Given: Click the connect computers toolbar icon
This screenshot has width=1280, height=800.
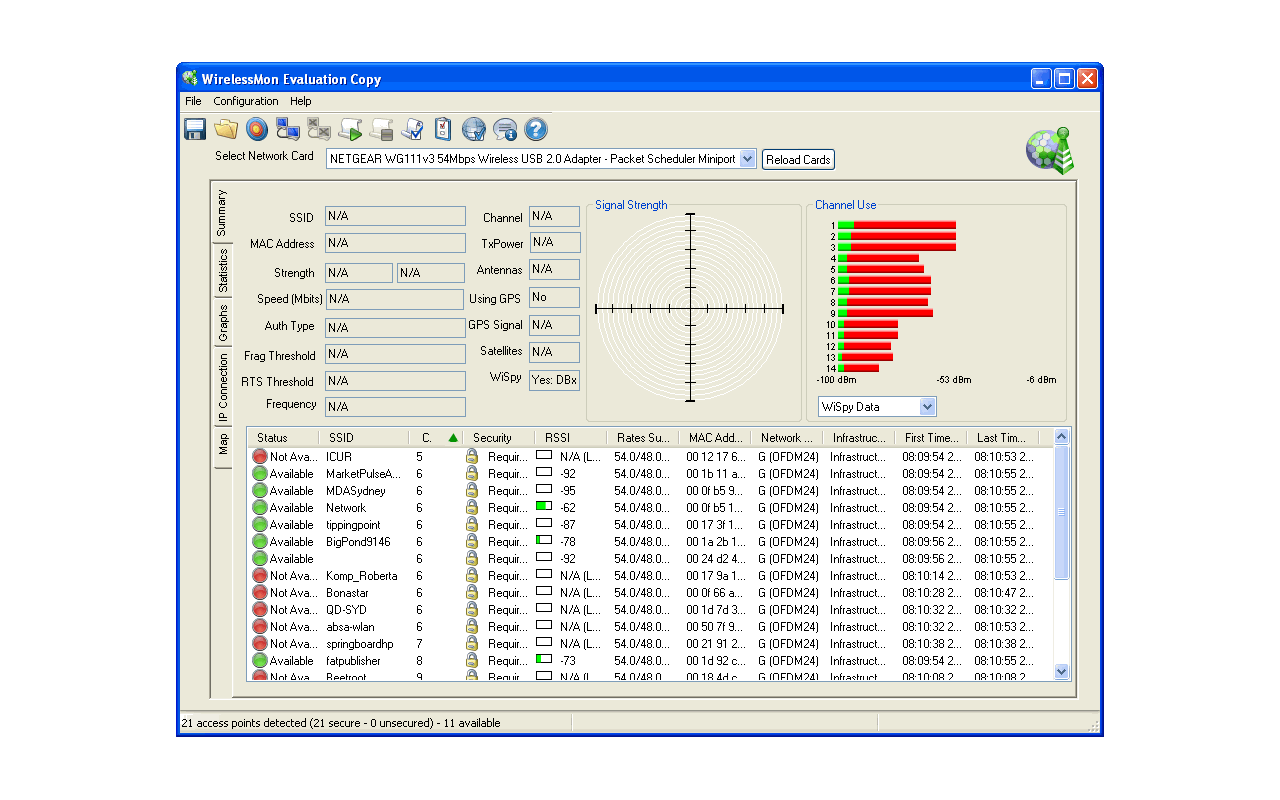Looking at the screenshot, I should (288, 129).
